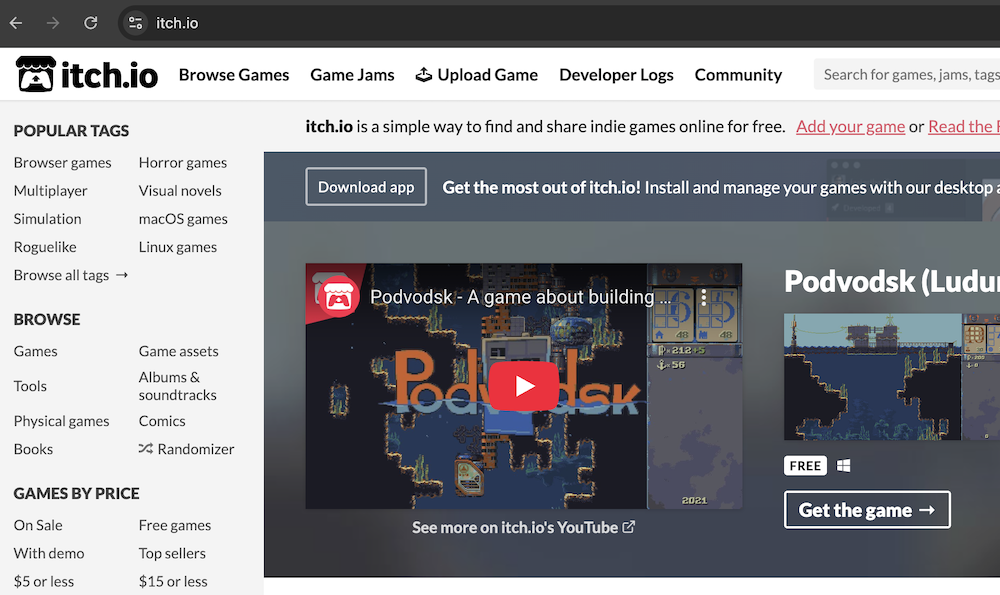The height and width of the screenshot is (595, 1000).
Task: Click the Download app button
Action: point(366,187)
